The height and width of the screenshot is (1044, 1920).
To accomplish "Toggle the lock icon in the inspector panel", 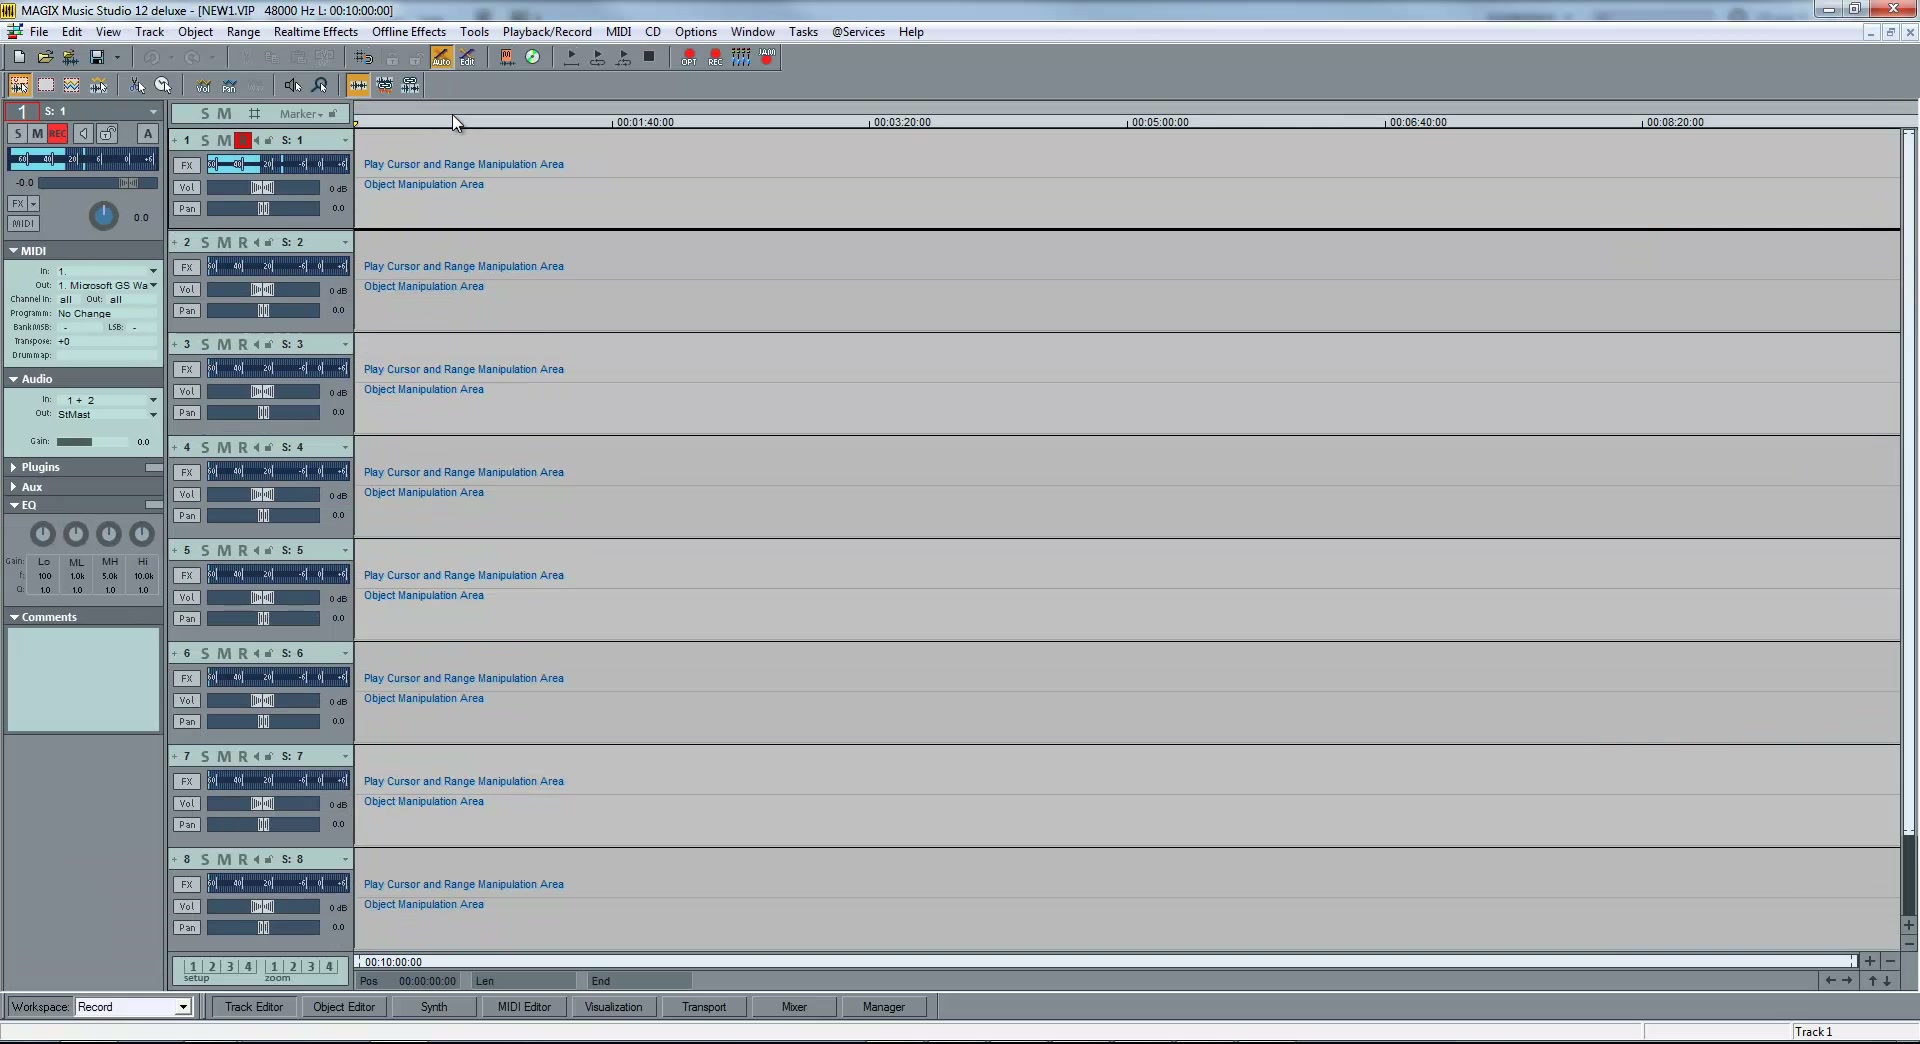I will tap(109, 133).
